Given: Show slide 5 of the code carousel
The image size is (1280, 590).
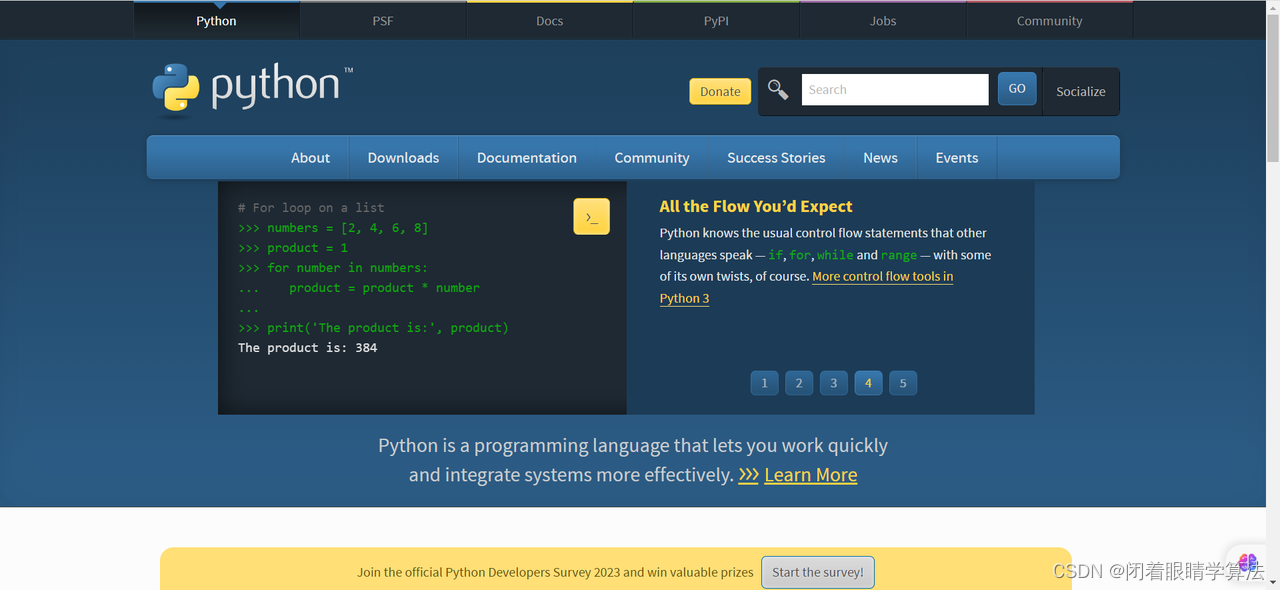Looking at the screenshot, I should 903,383.
